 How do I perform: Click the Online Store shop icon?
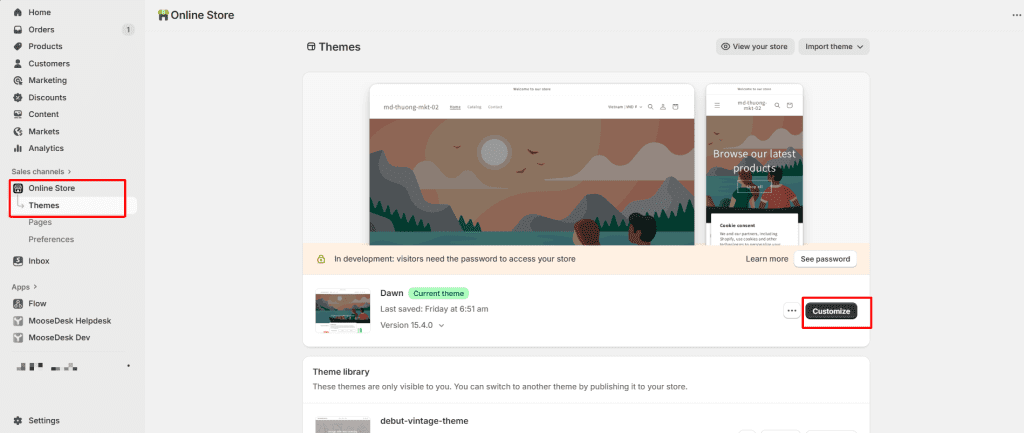tap(18, 188)
